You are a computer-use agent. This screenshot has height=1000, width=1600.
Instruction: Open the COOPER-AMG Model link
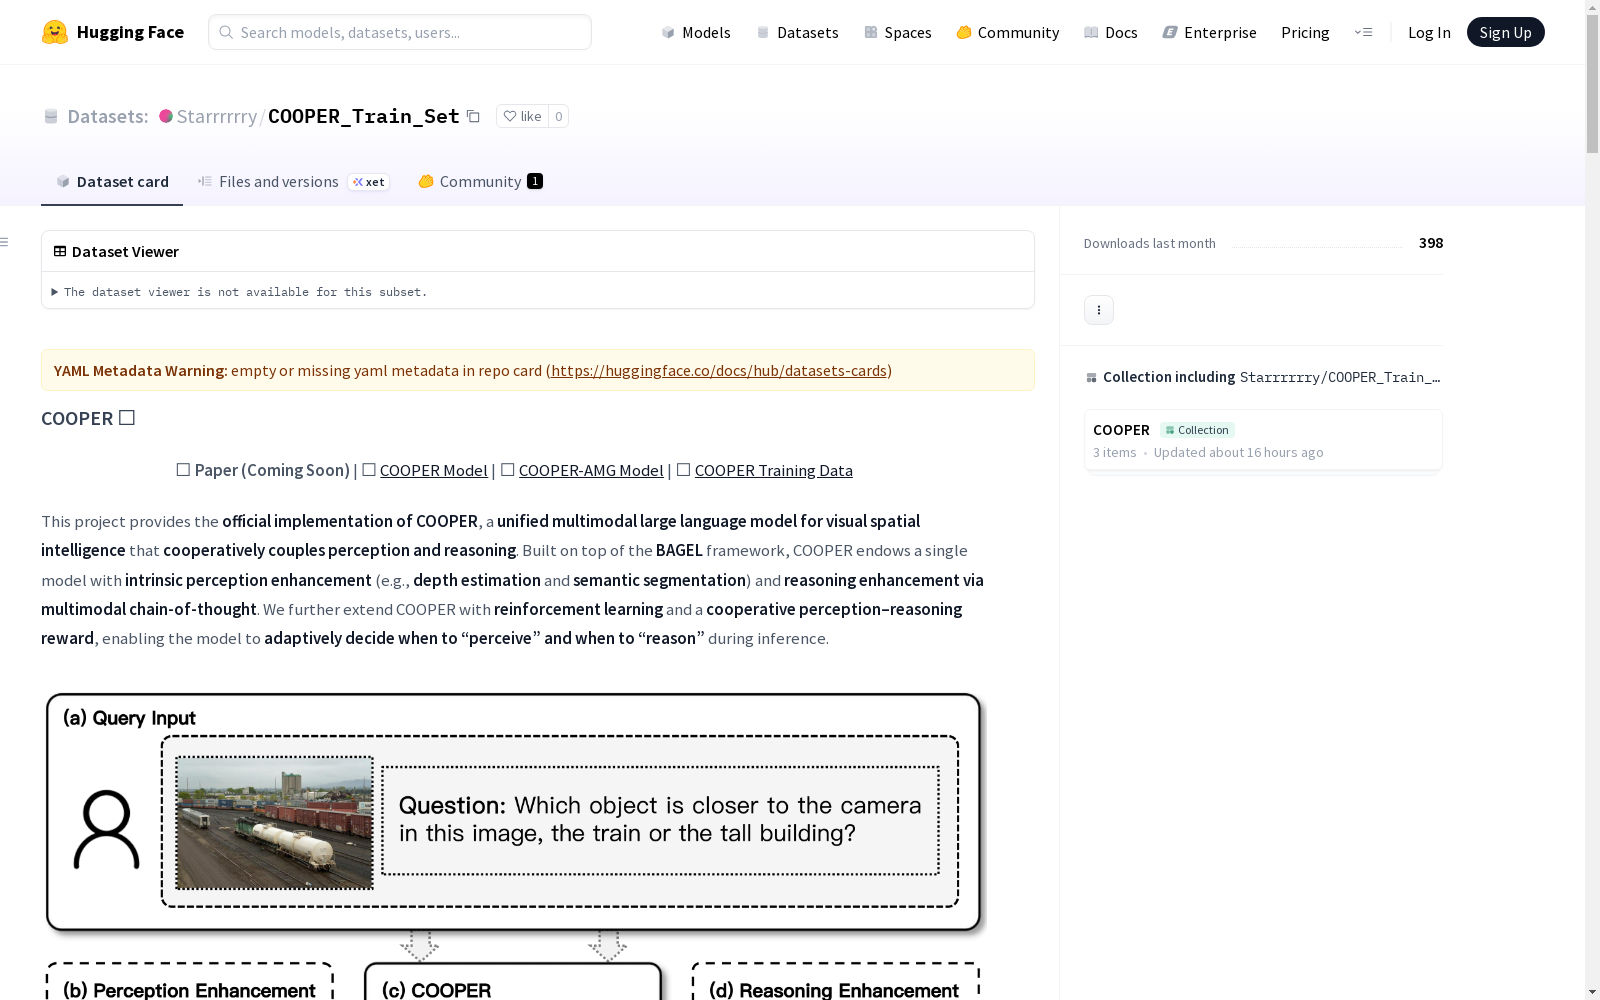591,470
